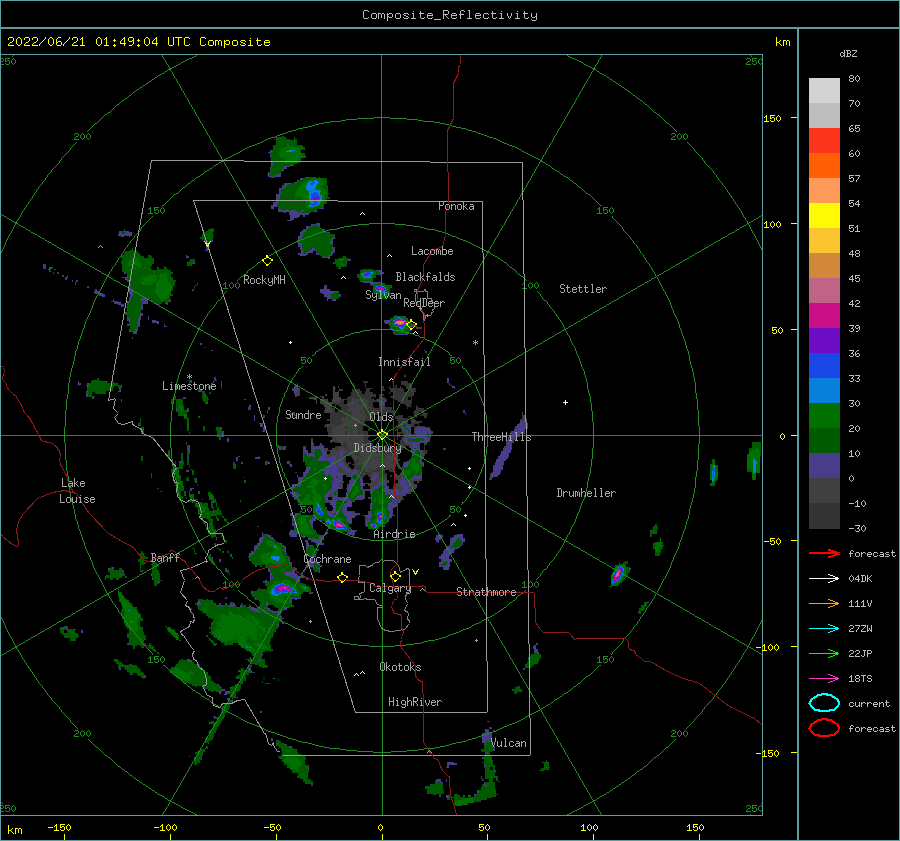Screen dimensions: 900x841
Task: Click the HighRiver city label
Action: [415, 702]
